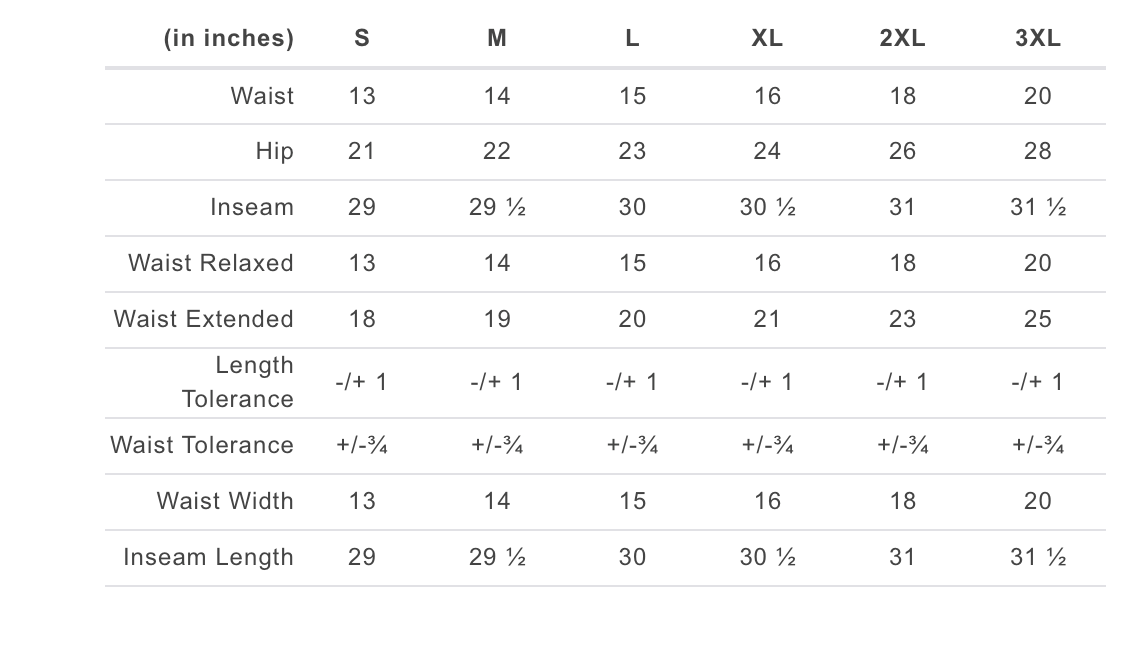
Task: Select Hip value 26 under 2XL
Action: (902, 151)
